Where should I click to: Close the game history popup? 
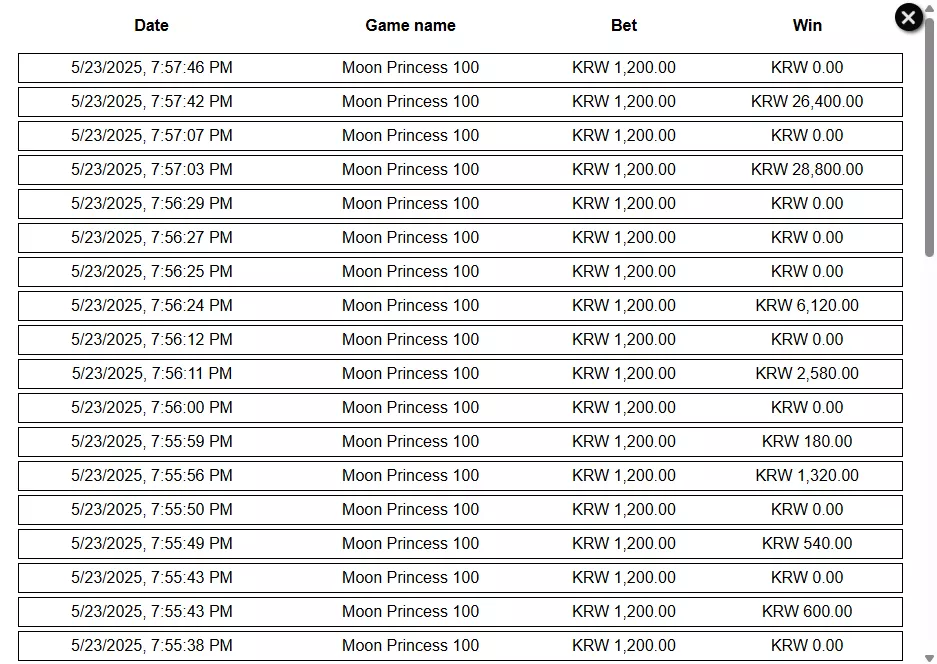pos(908,17)
